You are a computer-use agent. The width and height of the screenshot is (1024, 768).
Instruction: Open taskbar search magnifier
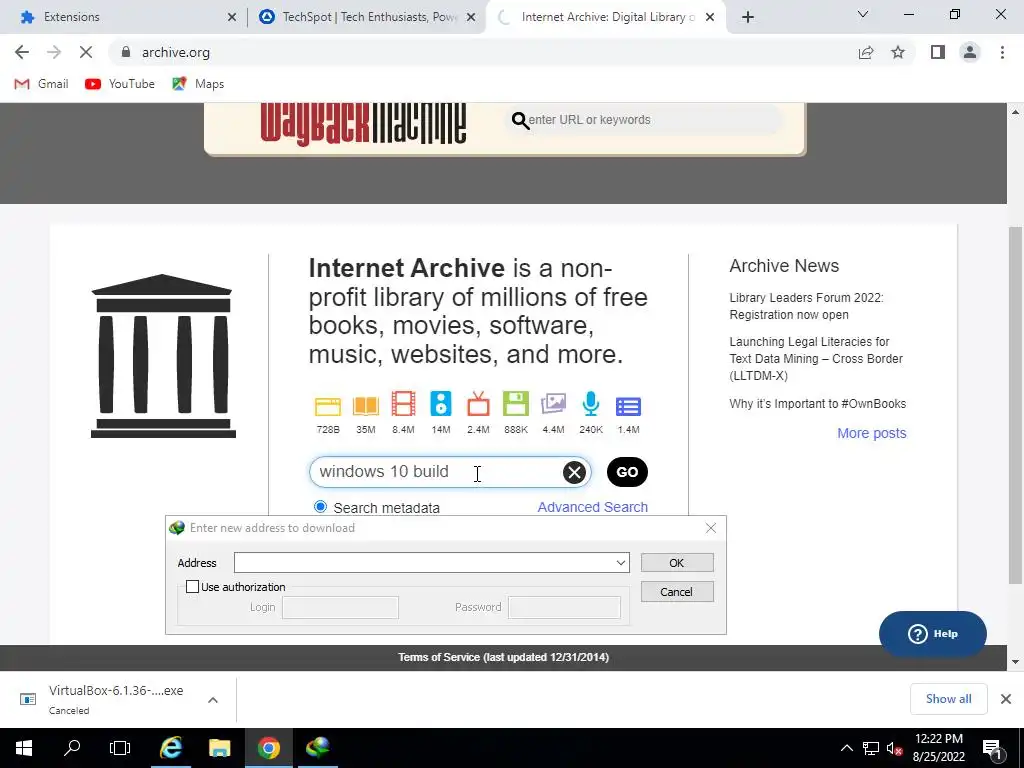[x=72, y=748]
